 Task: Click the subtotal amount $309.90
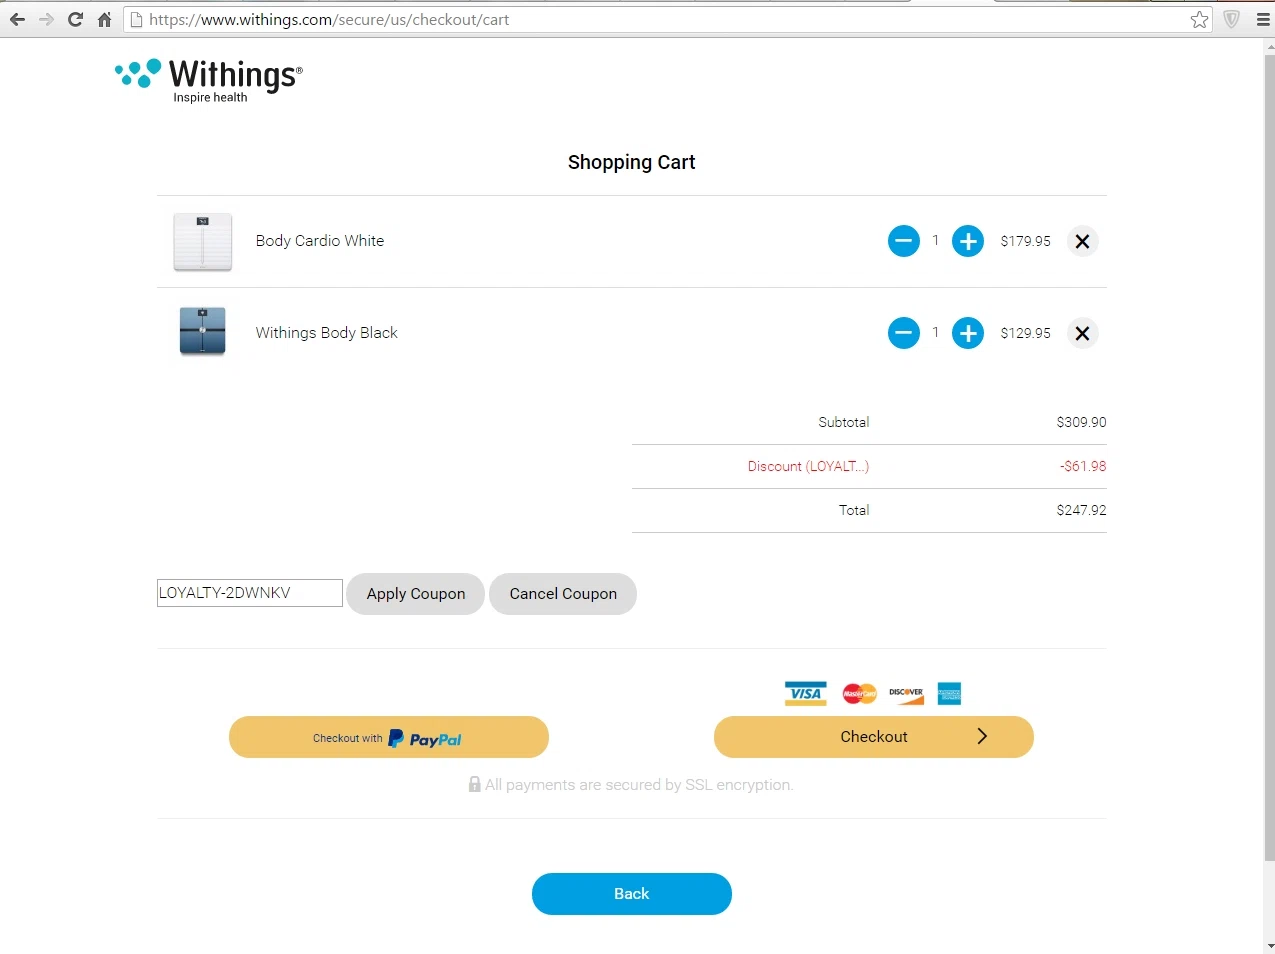coord(1081,422)
